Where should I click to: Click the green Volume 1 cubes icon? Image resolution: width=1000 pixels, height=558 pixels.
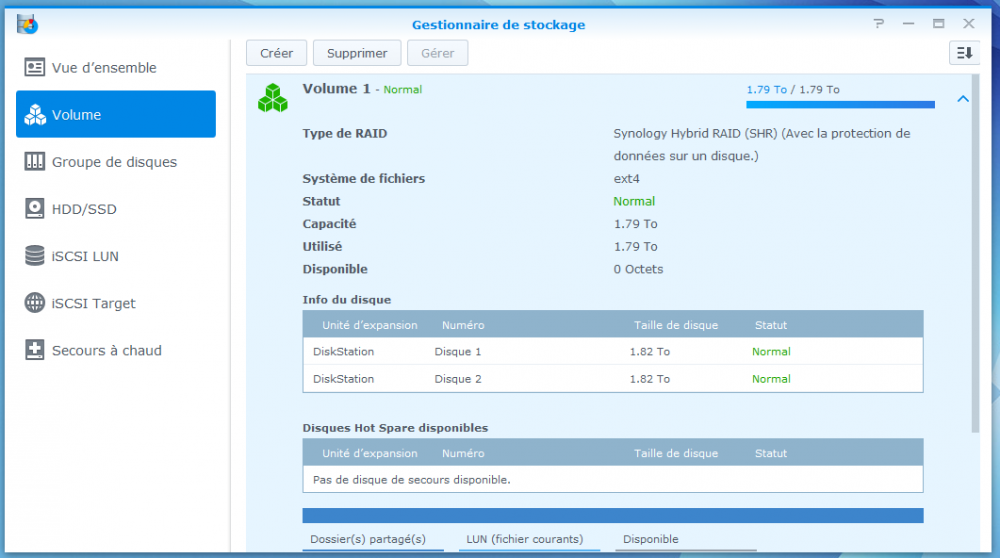coord(273,97)
